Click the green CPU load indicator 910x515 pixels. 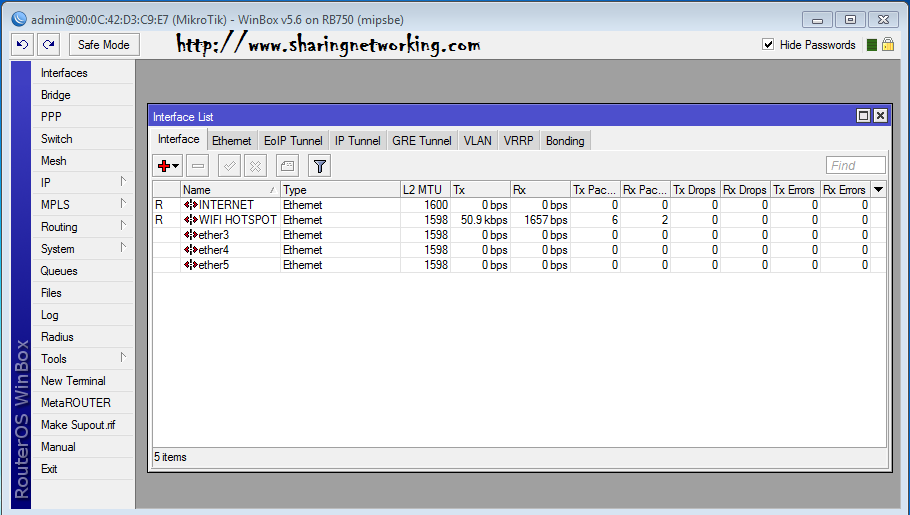coord(871,45)
